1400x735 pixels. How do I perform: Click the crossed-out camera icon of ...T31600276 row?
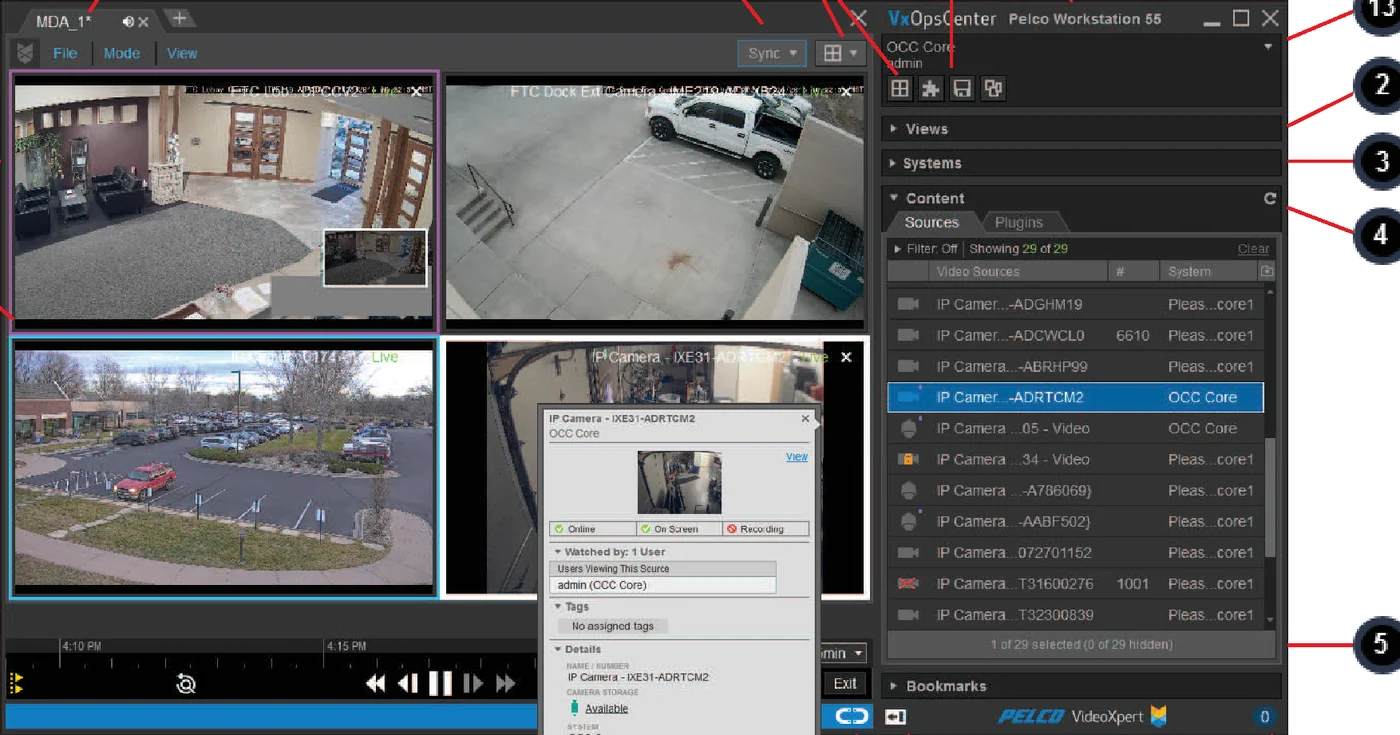point(908,583)
